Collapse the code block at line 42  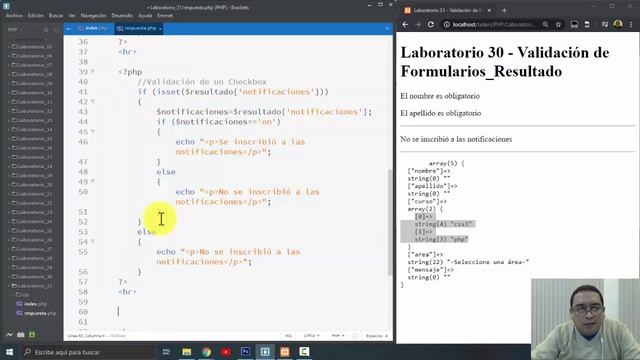[93, 101]
